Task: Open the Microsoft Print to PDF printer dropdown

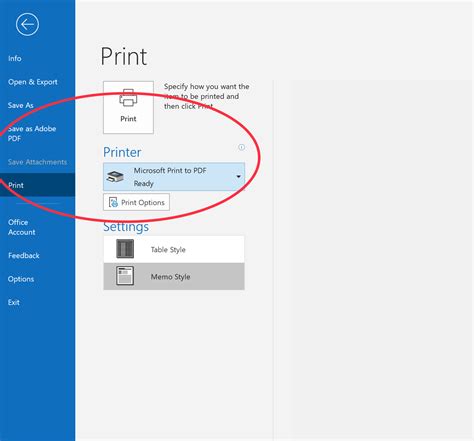Action: pyautogui.click(x=174, y=177)
